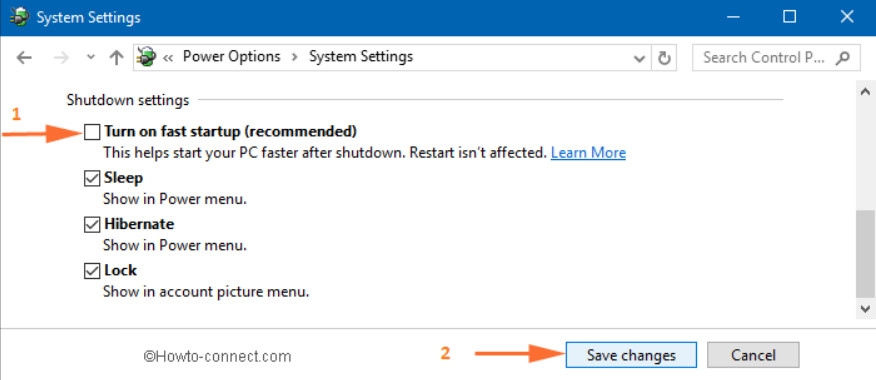
Task: Click the Cancel button
Action: tap(753, 355)
